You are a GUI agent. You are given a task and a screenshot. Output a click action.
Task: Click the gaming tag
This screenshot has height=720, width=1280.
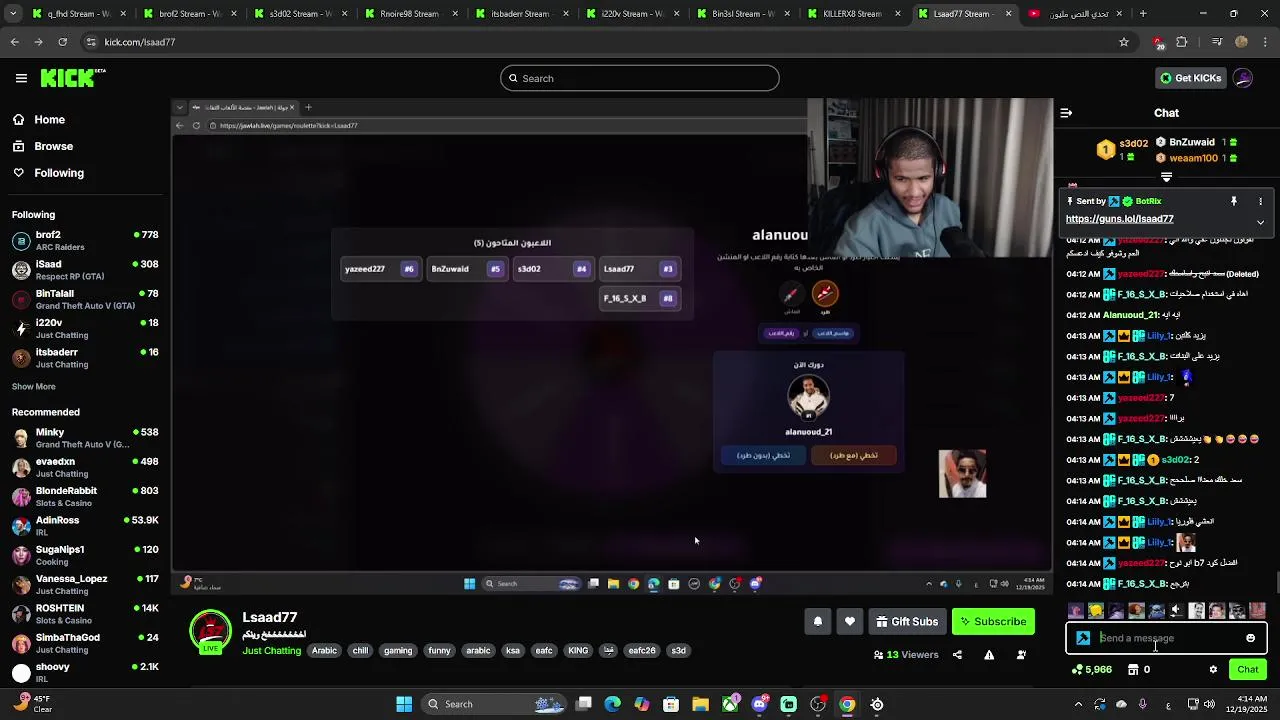[x=398, y=651]
